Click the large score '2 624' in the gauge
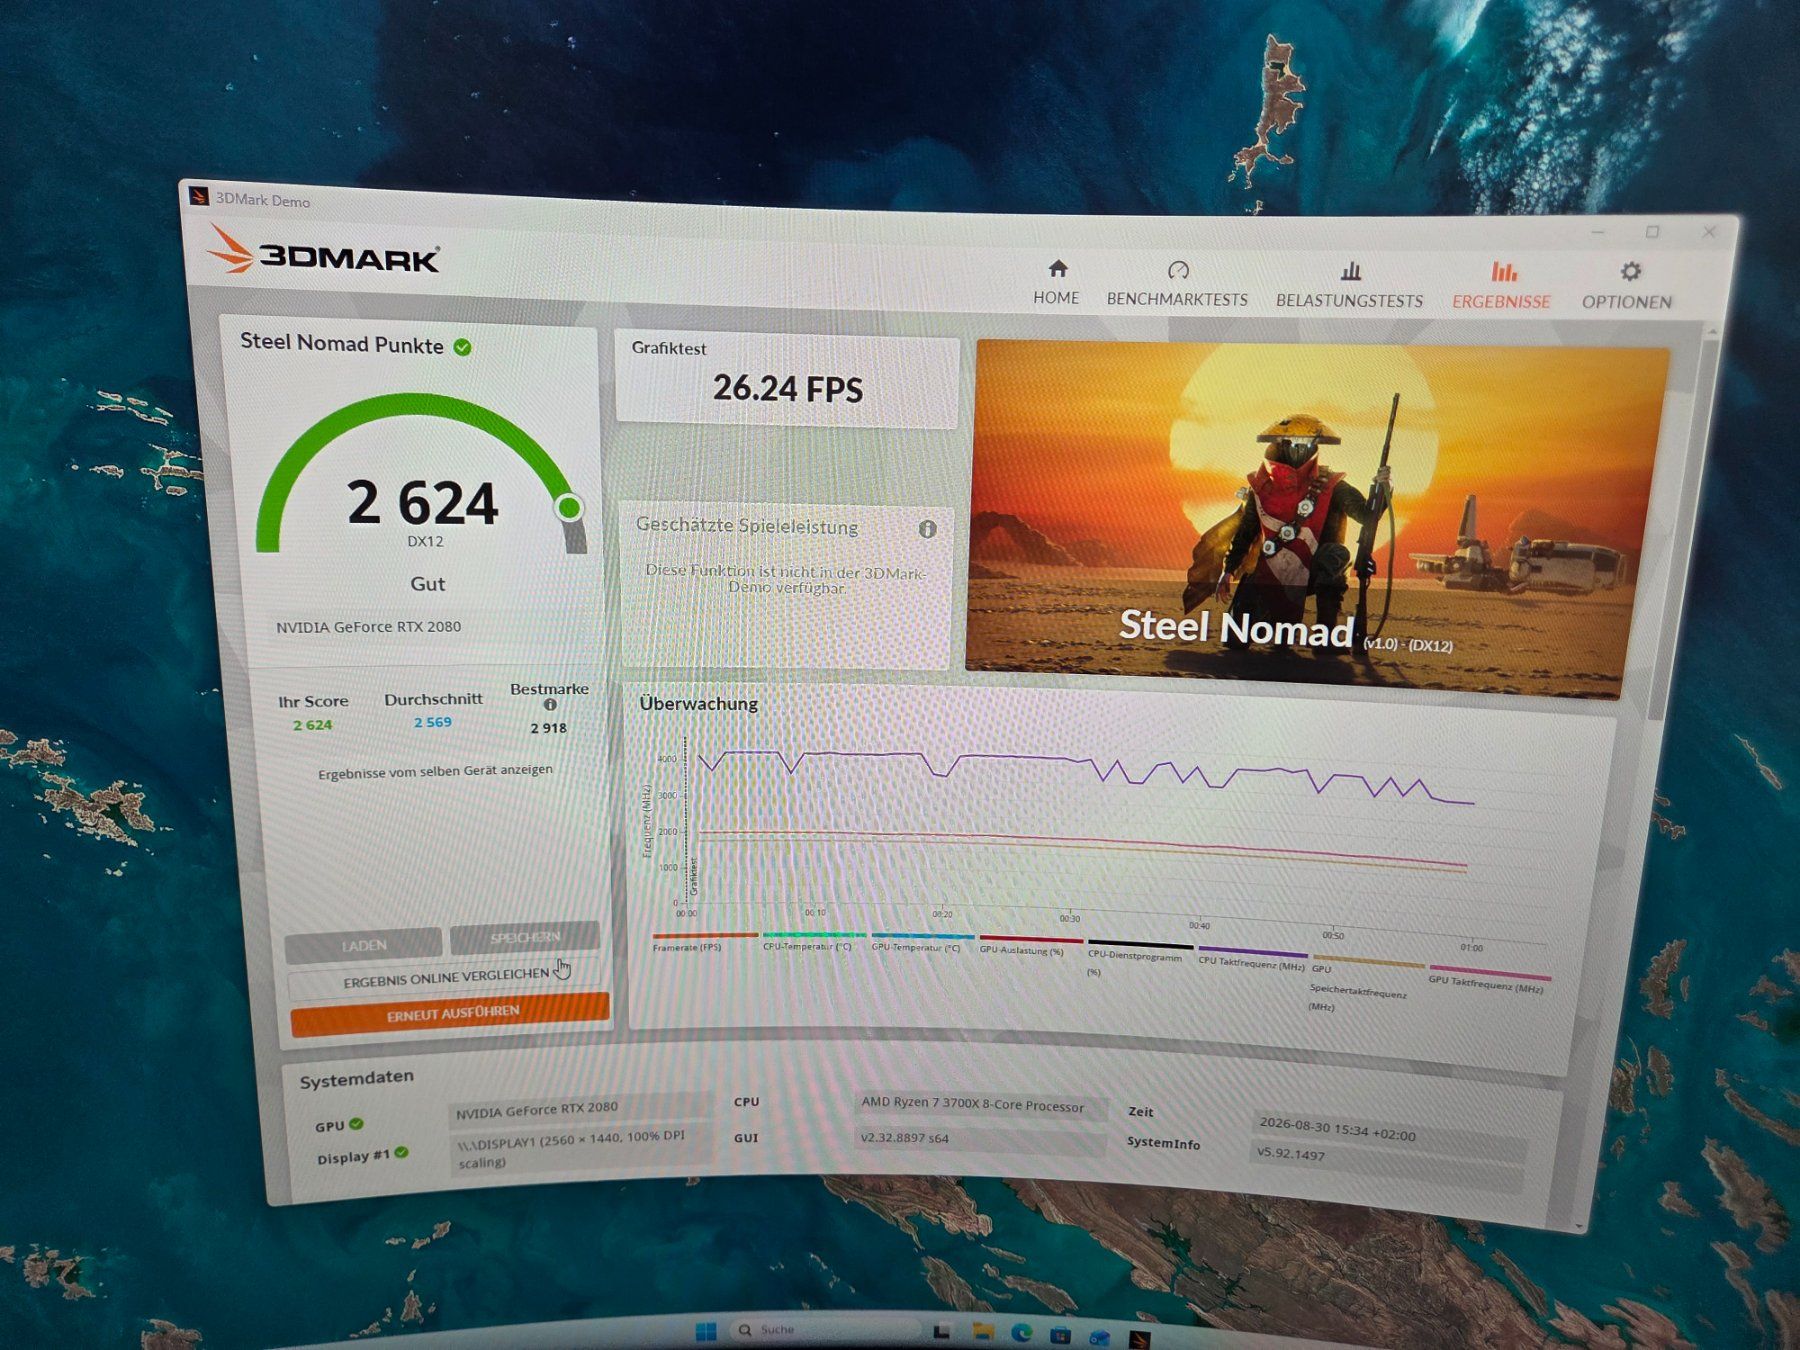The width and height of the screenshot is (1800, 1350). 422,502
